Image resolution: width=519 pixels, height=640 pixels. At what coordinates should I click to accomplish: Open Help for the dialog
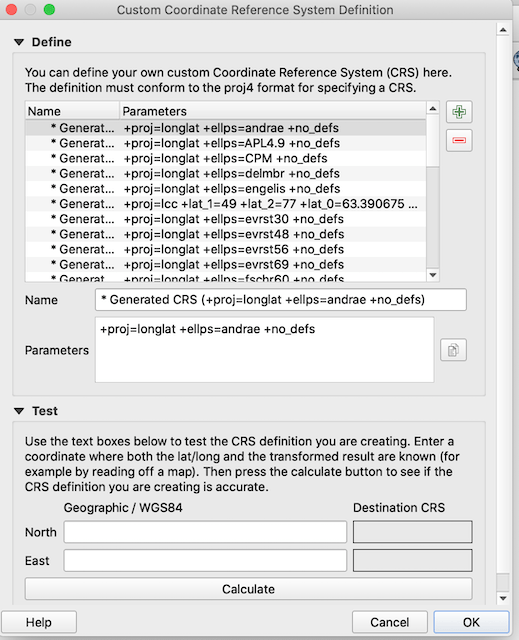click(39, 622)
